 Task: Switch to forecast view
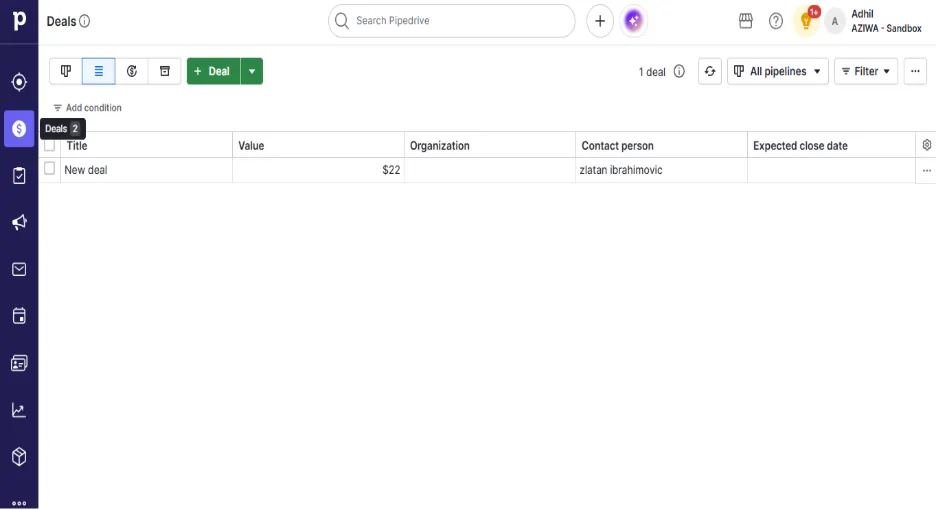pyautogui.click(x=132, y=71)
